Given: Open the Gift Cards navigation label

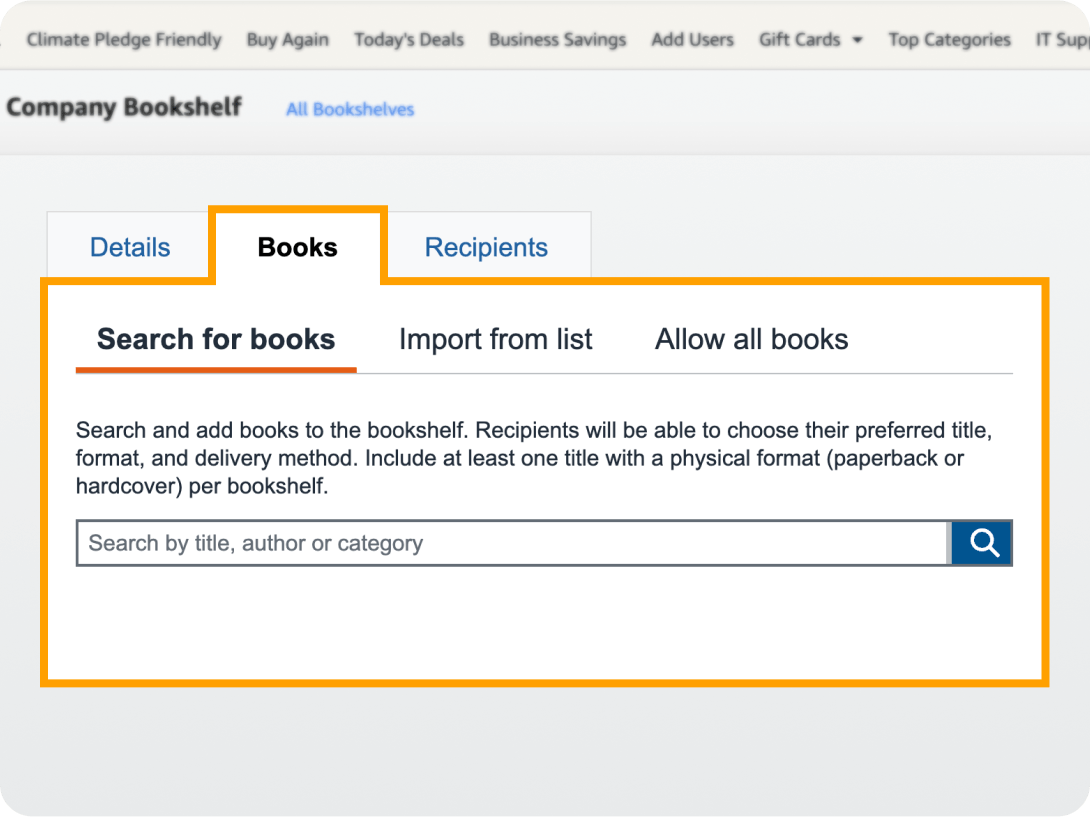Looking at the screenshot, I should [799, 40].
